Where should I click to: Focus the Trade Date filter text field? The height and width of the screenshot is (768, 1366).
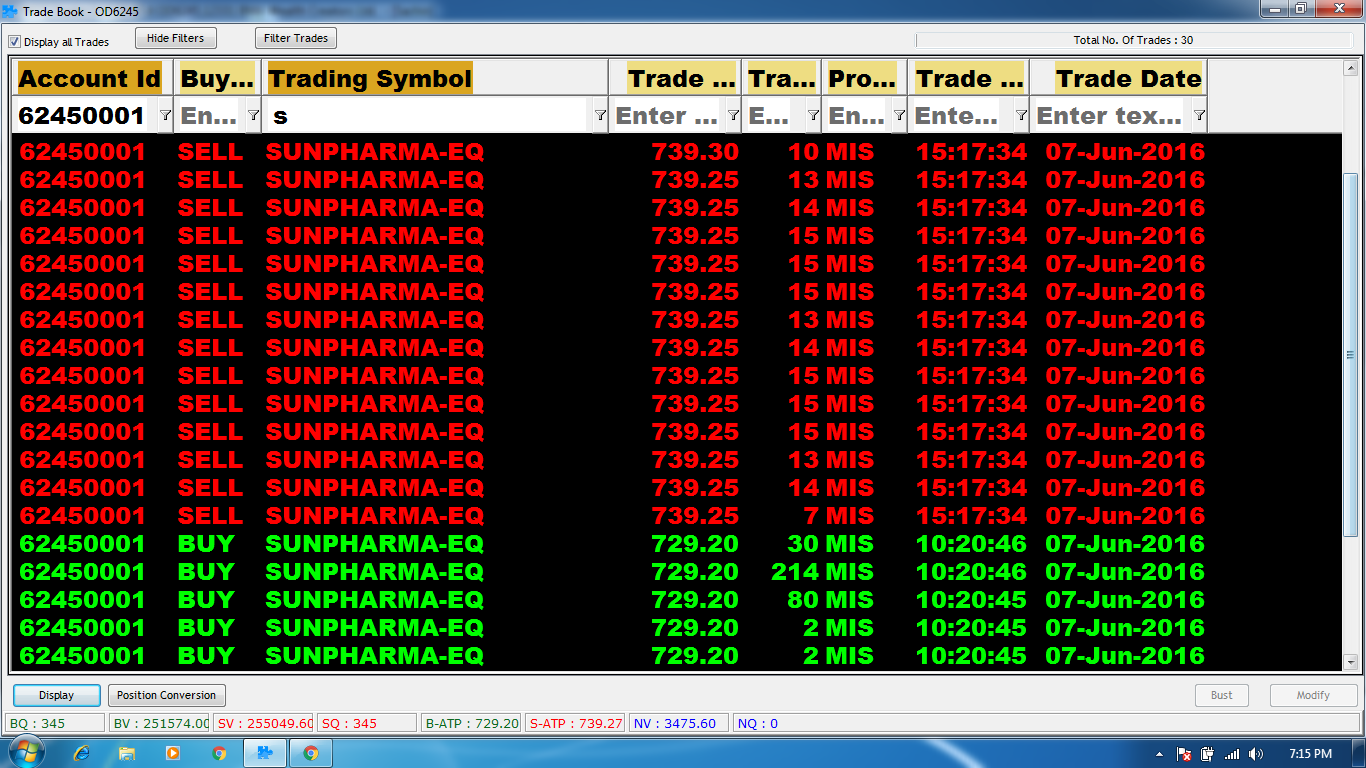coord(1110,116)
